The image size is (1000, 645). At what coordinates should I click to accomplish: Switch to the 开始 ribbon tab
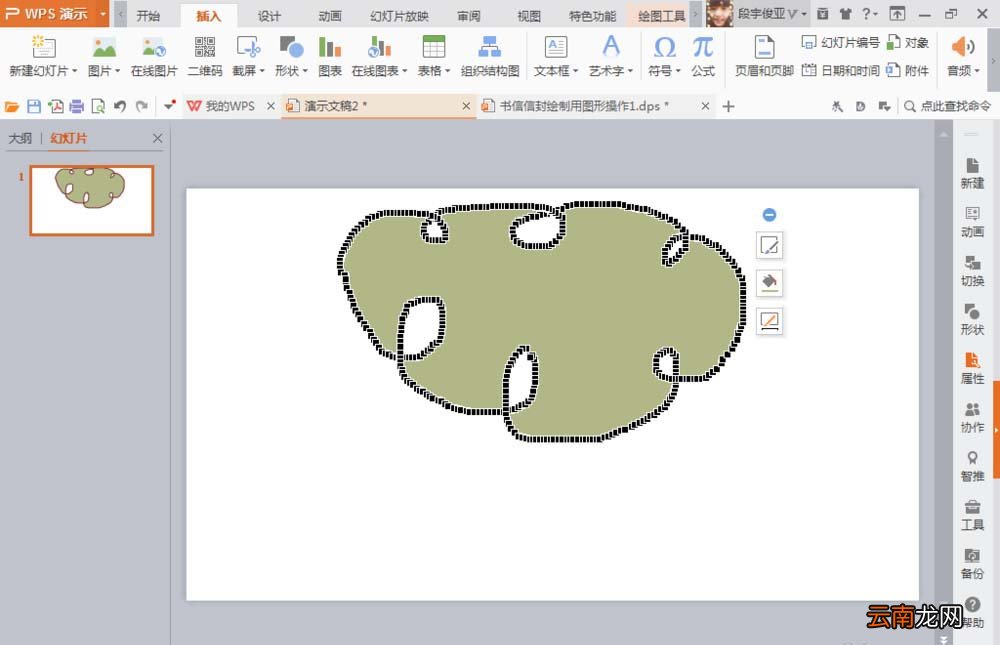148,15
